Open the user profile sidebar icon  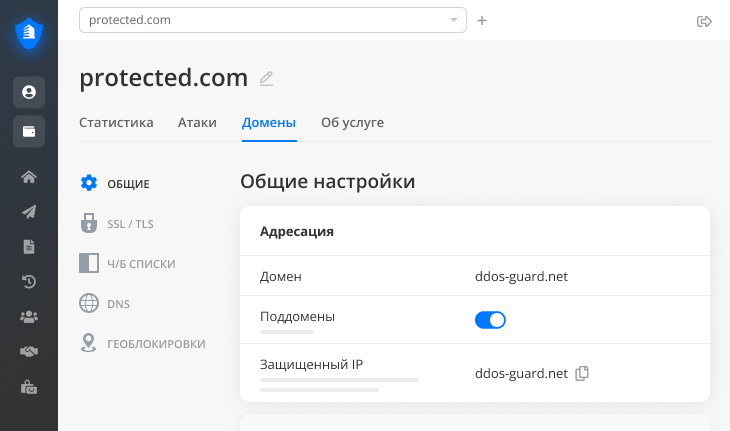[x=29, y=92]
